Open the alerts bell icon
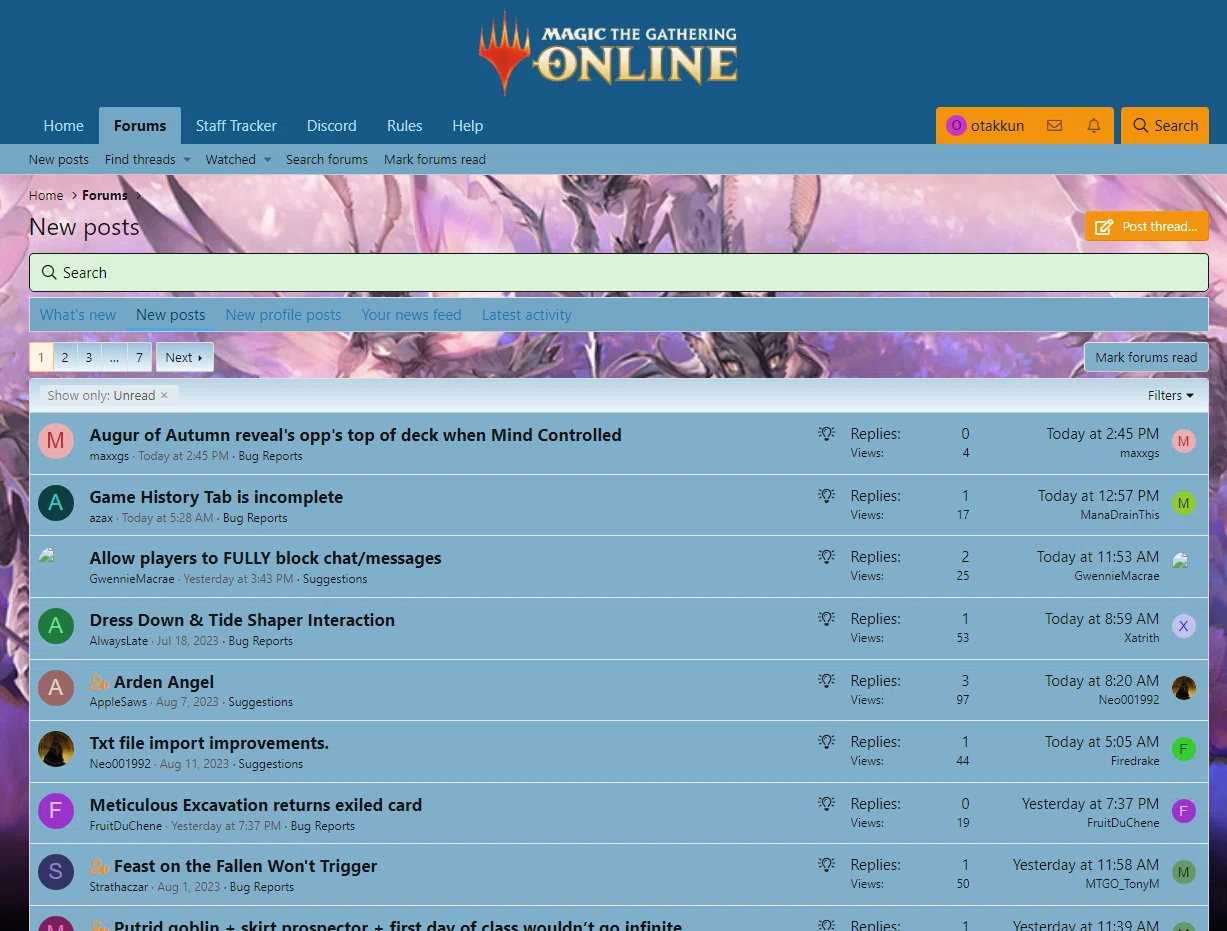 (x=1094, y=126)
